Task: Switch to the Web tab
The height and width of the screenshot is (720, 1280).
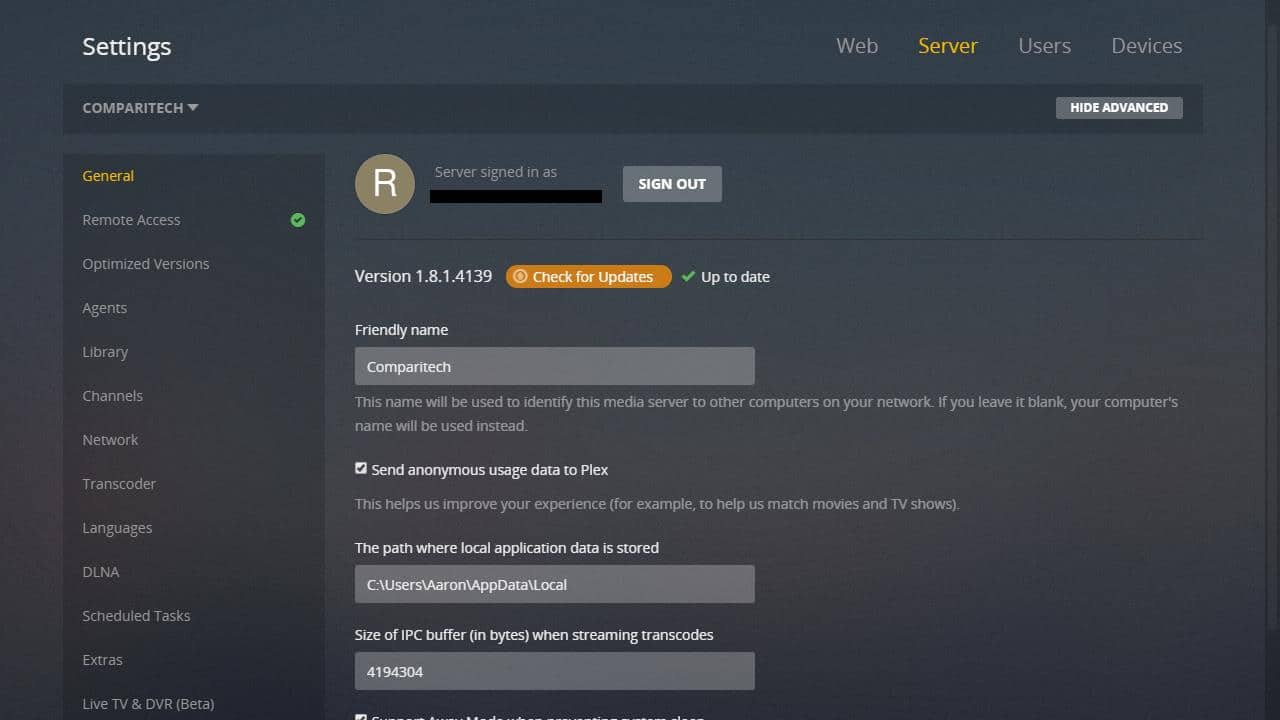Action: pos(856,46)
